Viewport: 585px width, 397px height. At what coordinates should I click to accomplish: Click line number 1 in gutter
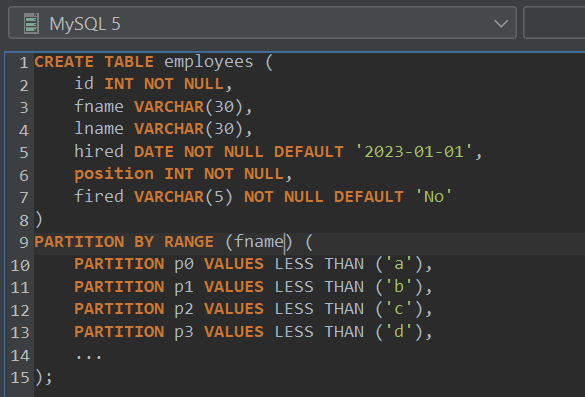[24, 63]
